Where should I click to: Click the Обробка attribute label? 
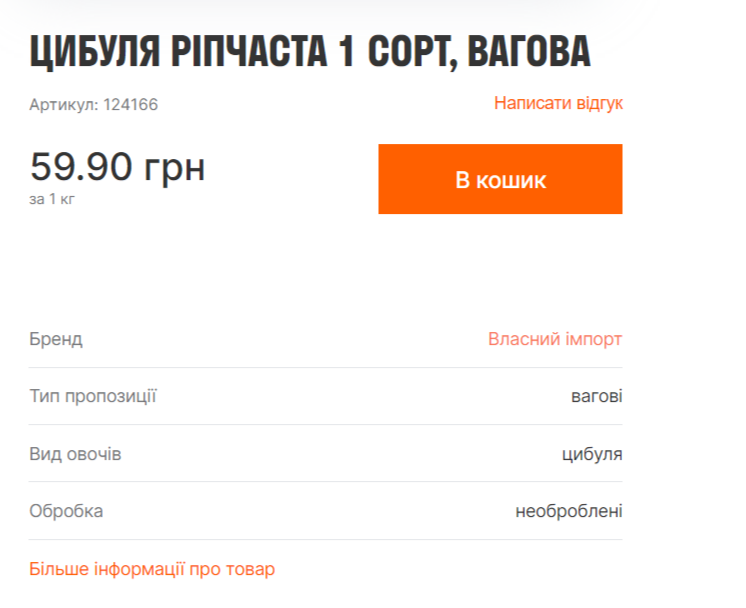click(x=66, y=511)
